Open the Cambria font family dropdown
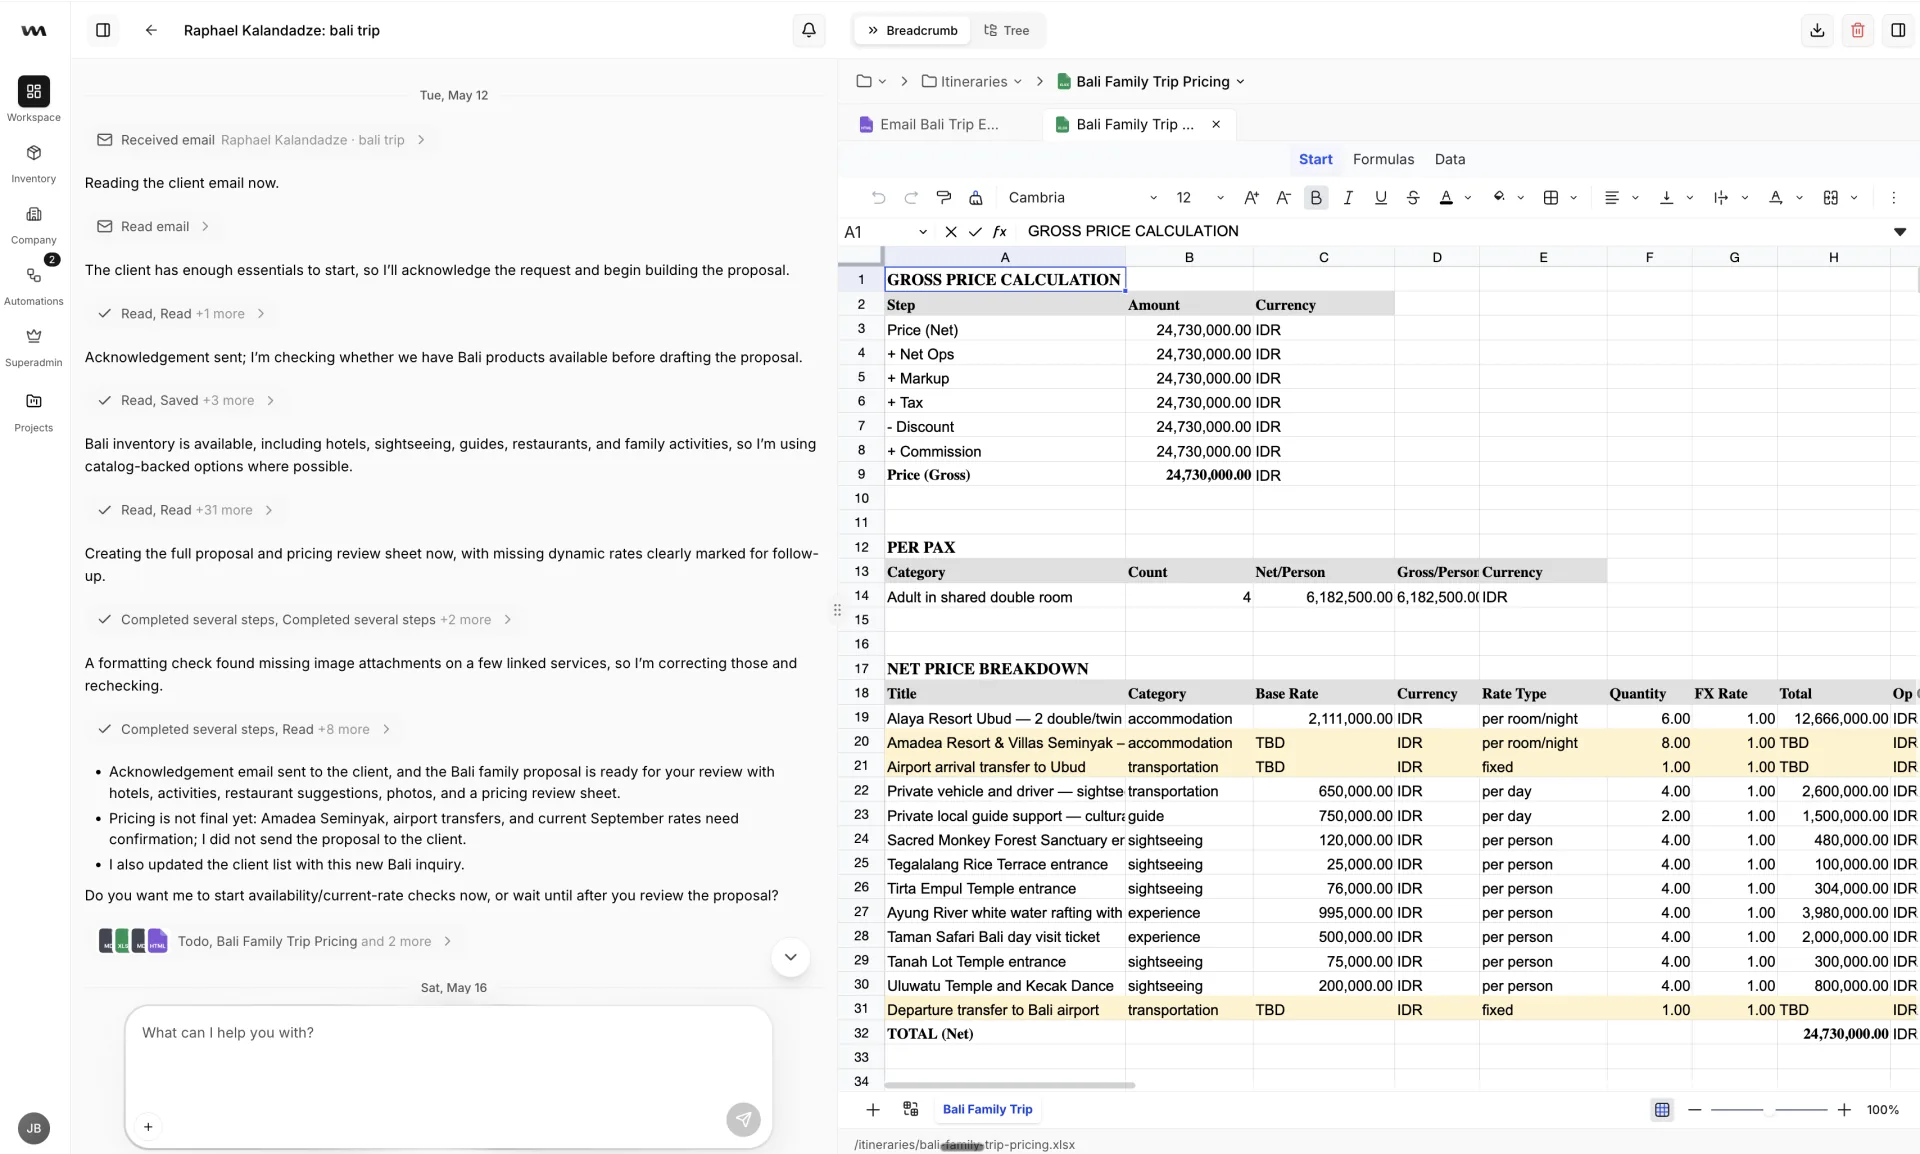 click(x=1082, y=198)
